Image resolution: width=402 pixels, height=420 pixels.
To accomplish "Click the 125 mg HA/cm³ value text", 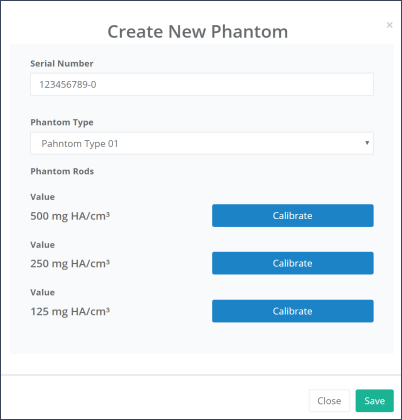I will (x=70, y=311).
